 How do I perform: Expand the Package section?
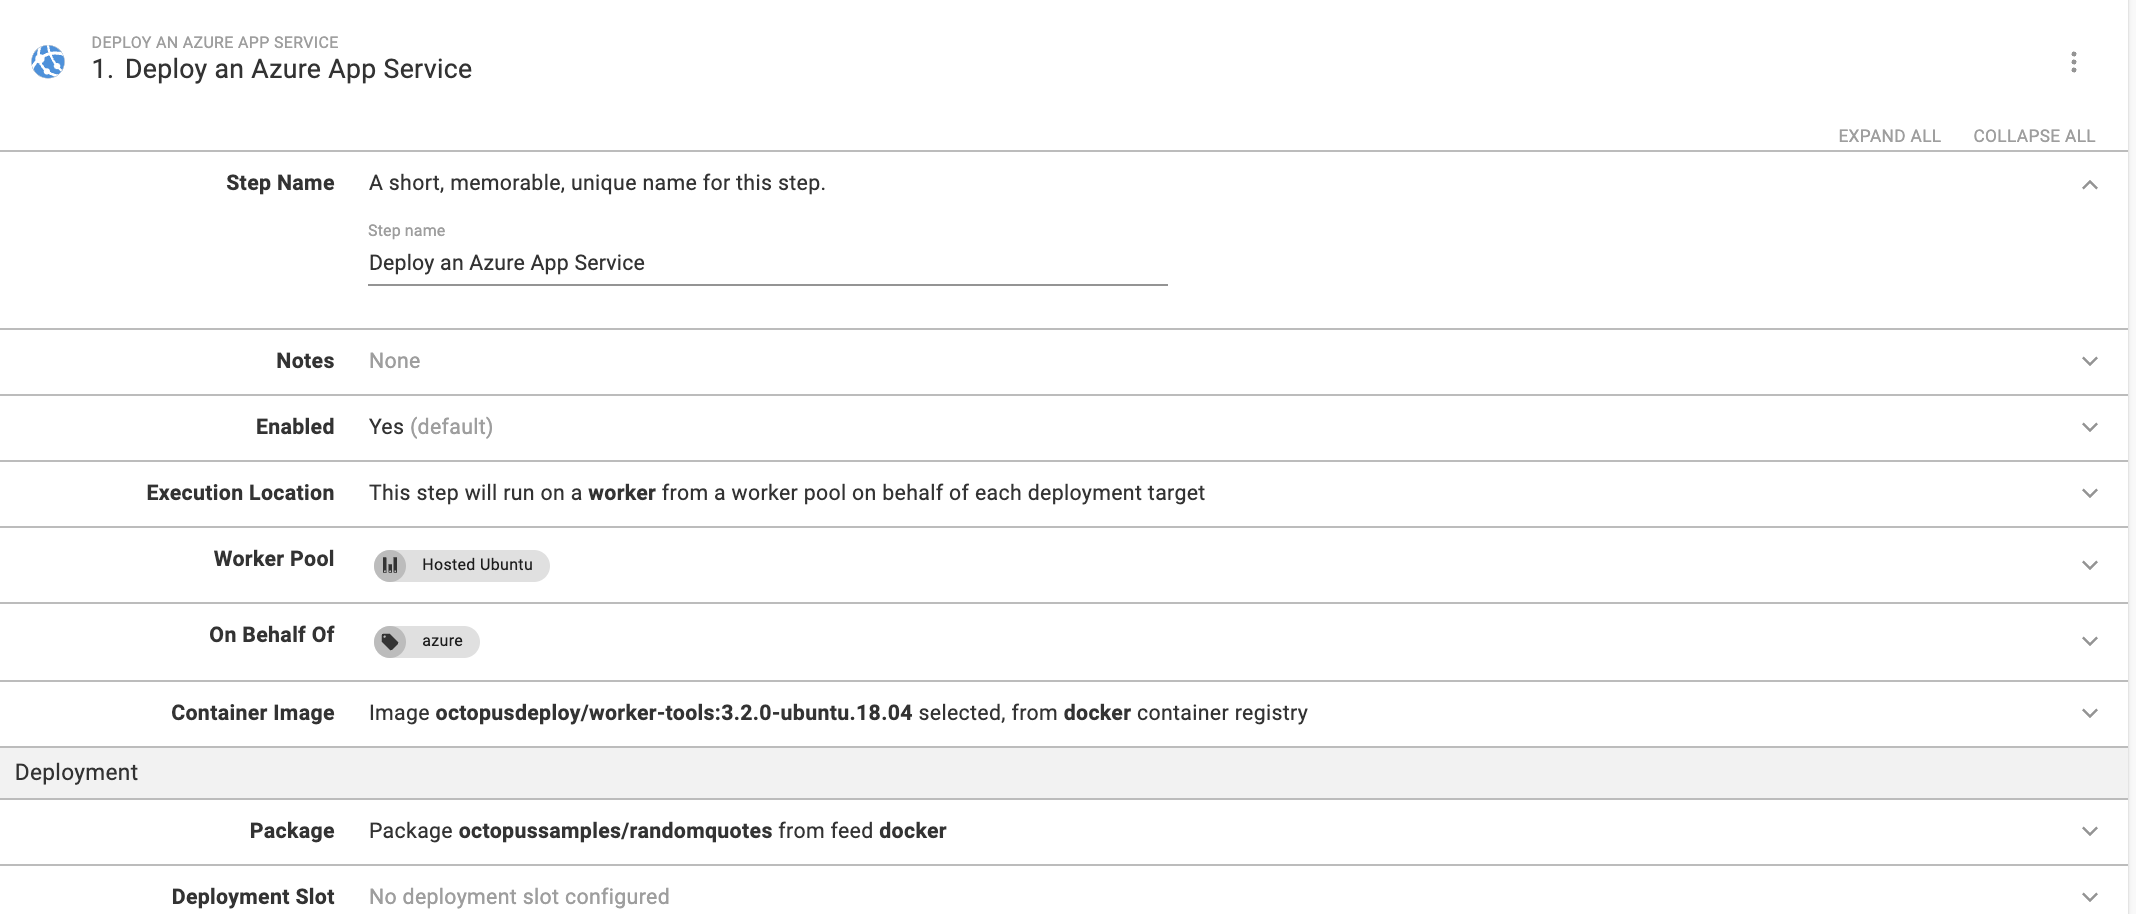click(2089, 830)
